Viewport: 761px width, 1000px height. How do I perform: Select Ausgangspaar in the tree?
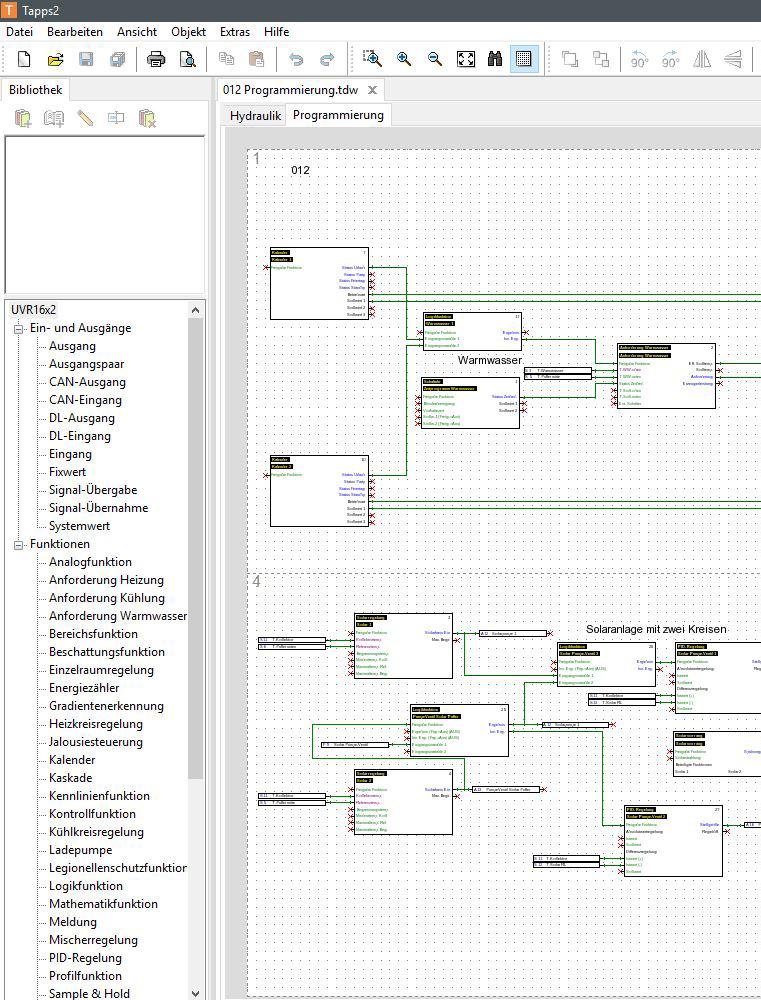click(x=87, y=364)
